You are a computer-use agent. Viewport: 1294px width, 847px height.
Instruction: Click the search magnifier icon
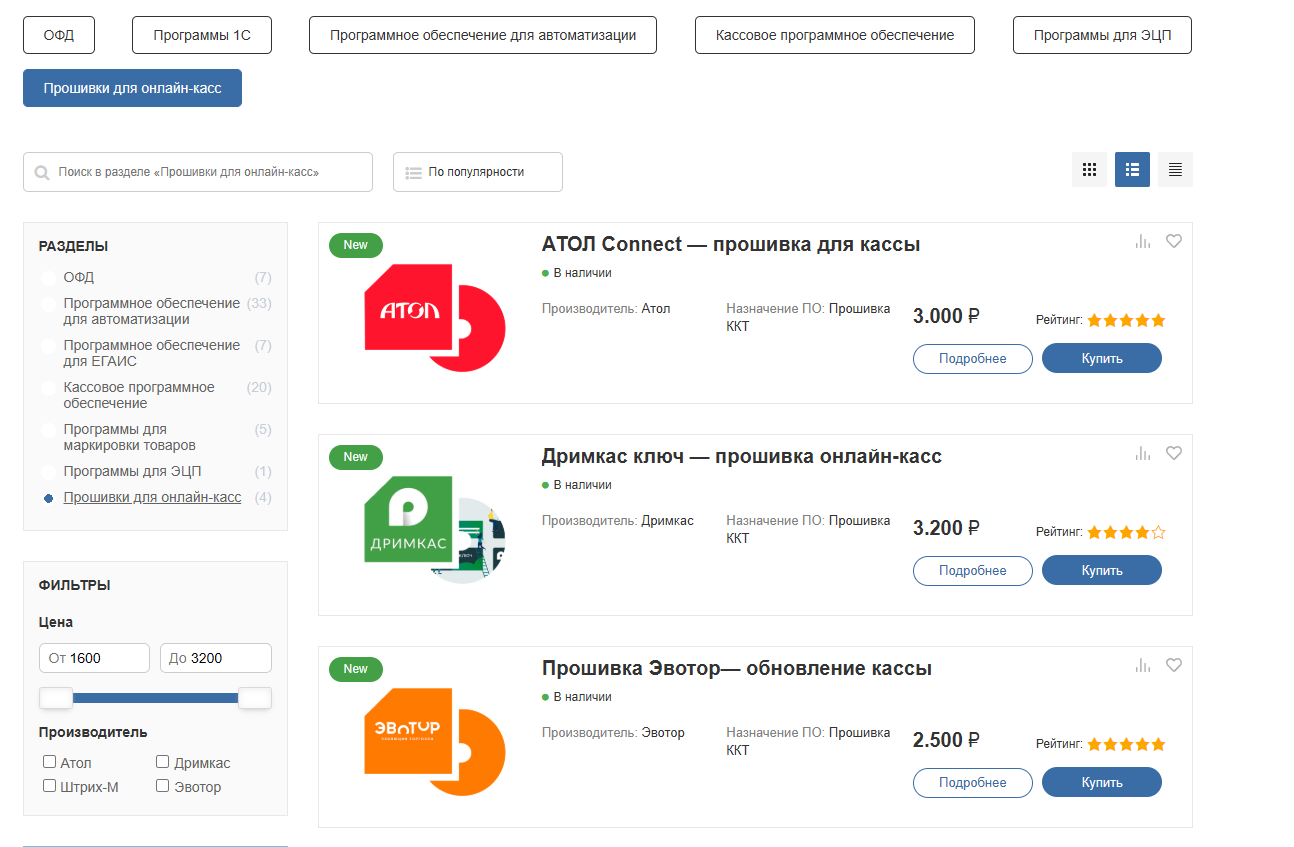(x=42, y=172)
